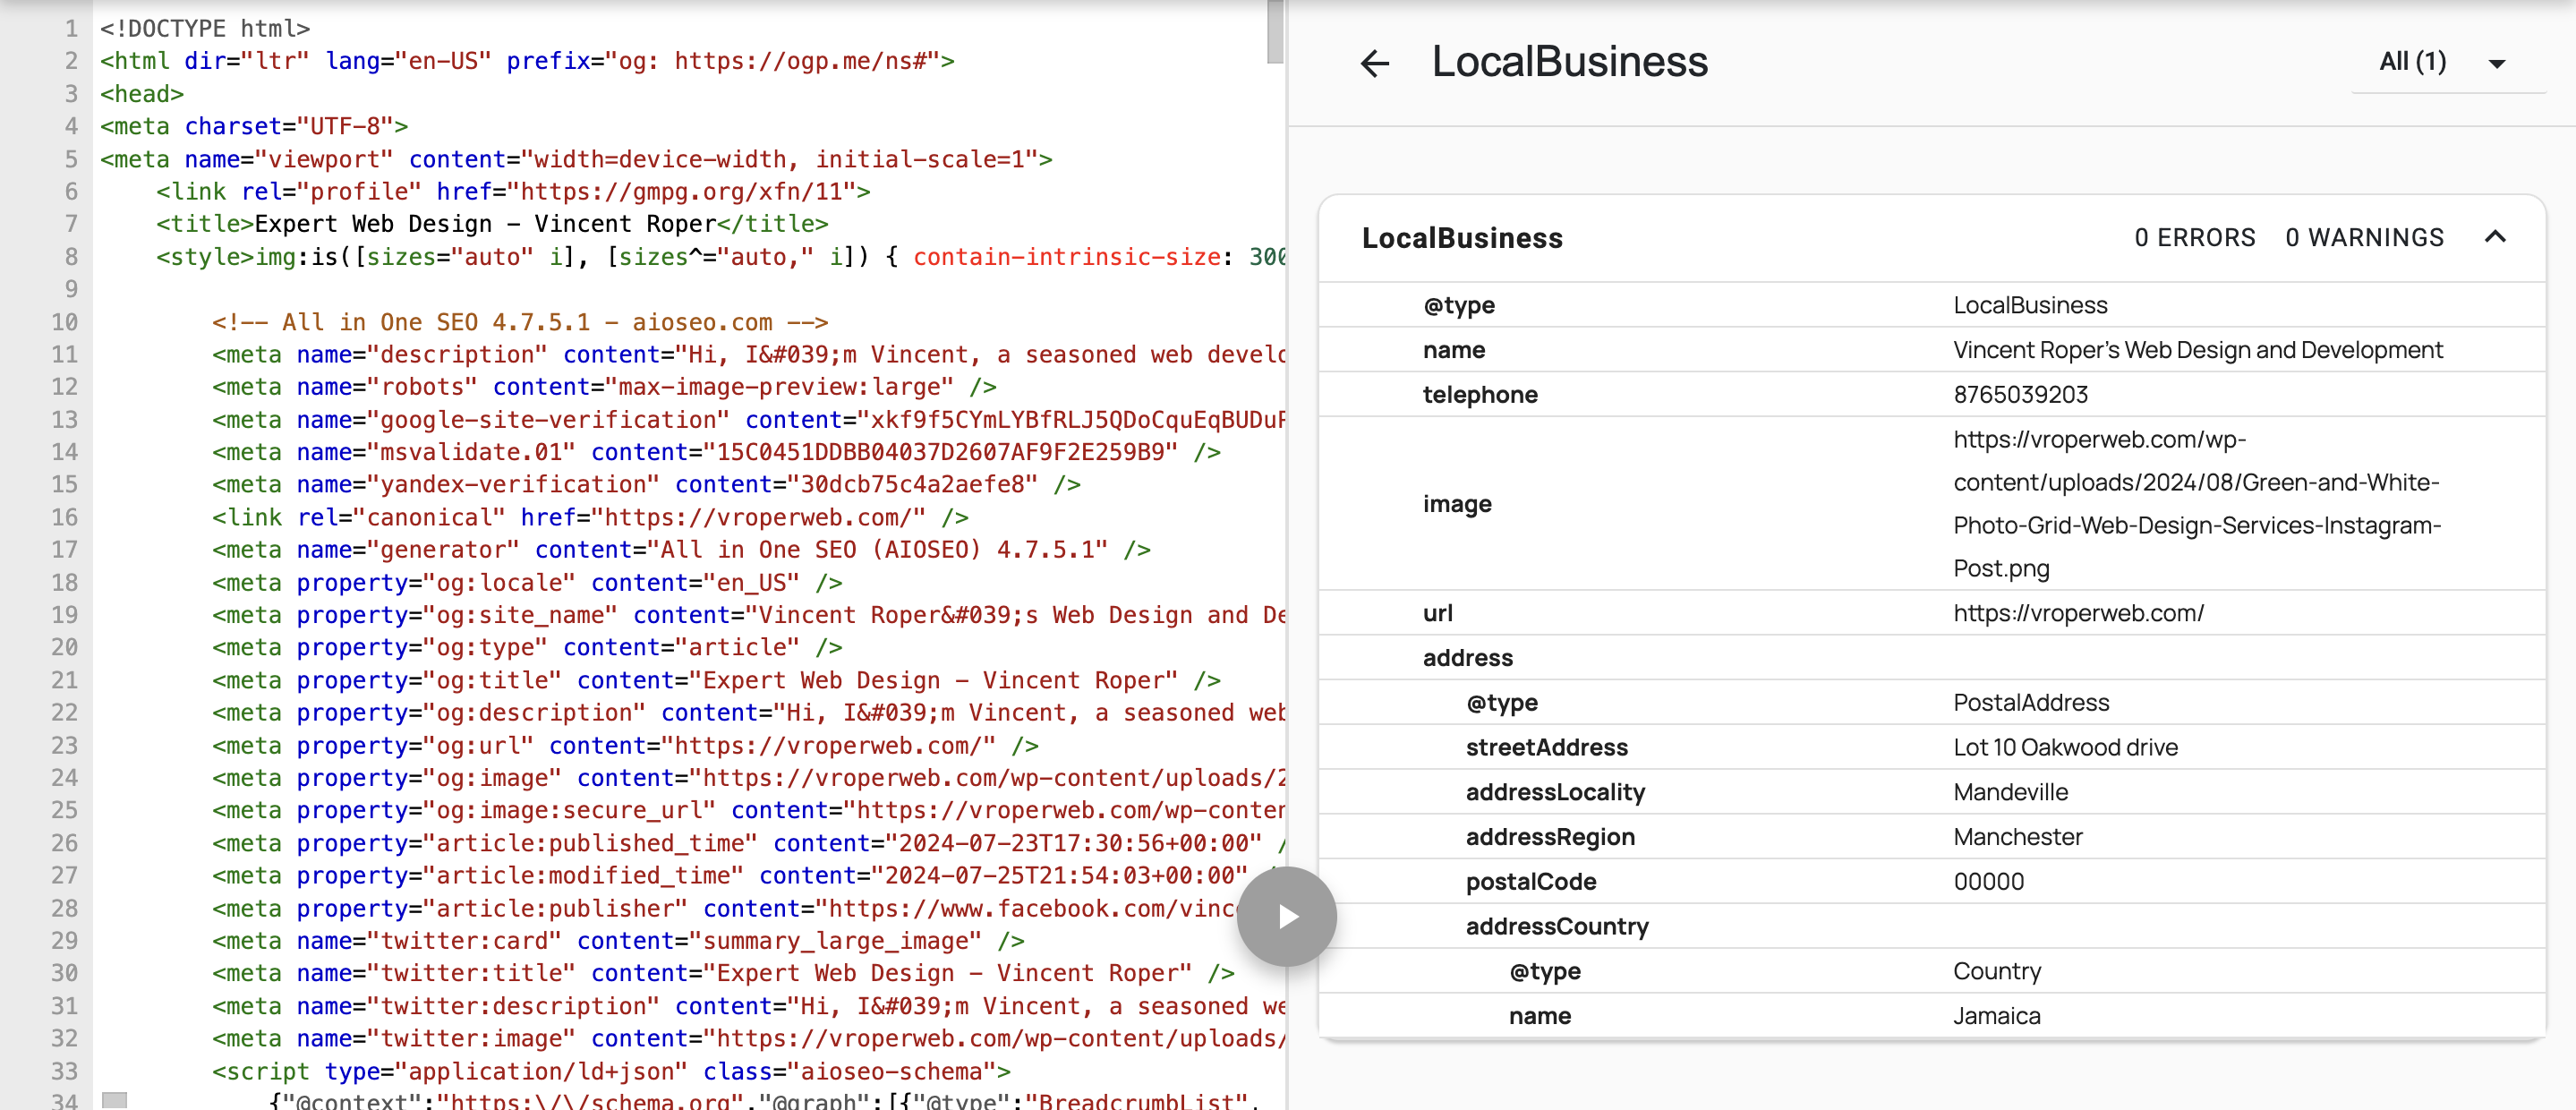Click the twitter:card meta tag line
Viewport: 2576px width, 1110px height.
coord(618,940)
